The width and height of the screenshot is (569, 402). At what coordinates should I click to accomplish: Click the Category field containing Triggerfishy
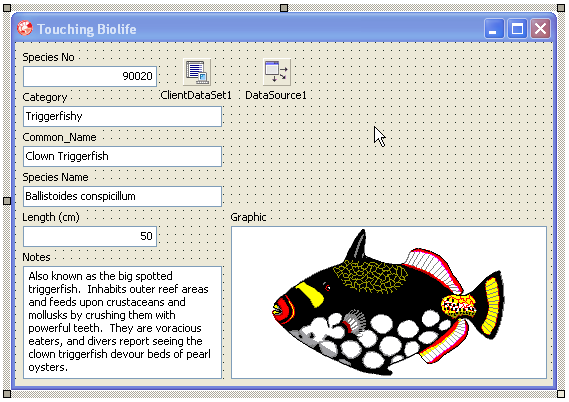pyautogui.click(x=122, y=116)
